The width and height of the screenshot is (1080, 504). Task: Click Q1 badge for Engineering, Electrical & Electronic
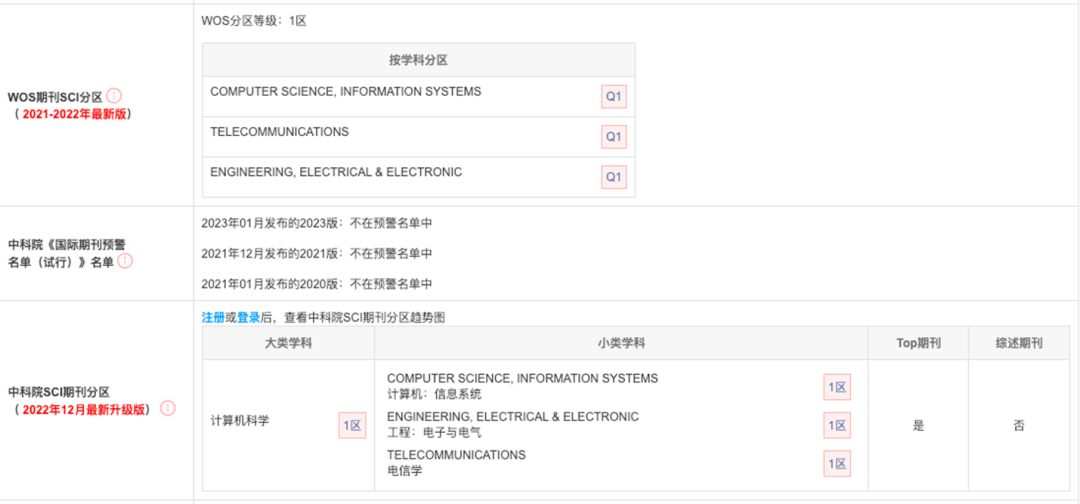613,177
